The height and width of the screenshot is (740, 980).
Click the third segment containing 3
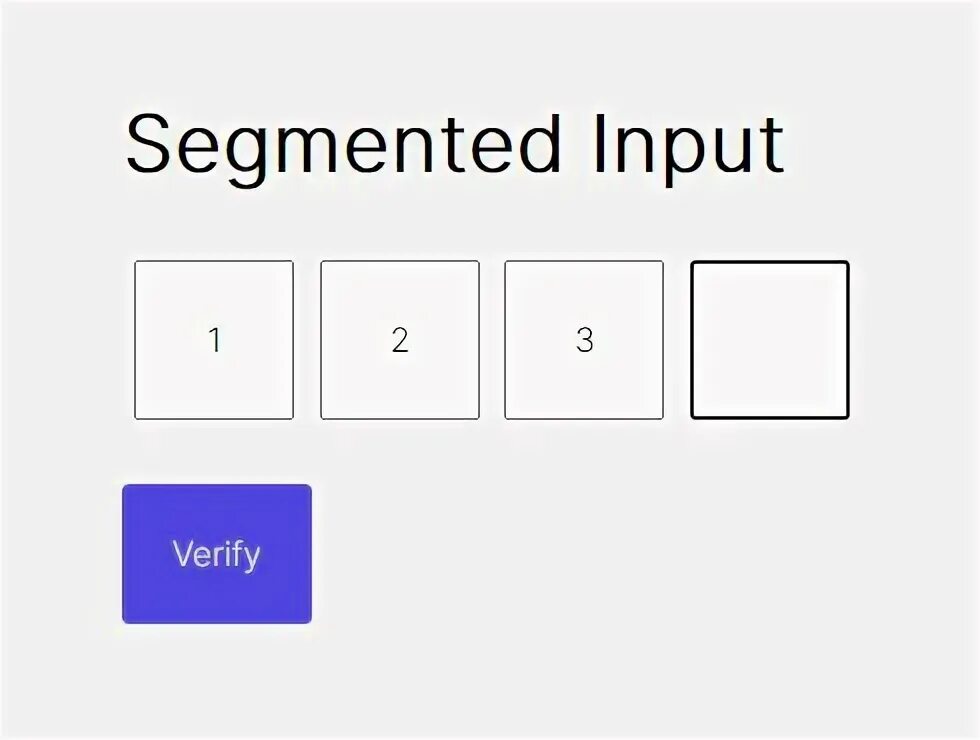[584, 340]
